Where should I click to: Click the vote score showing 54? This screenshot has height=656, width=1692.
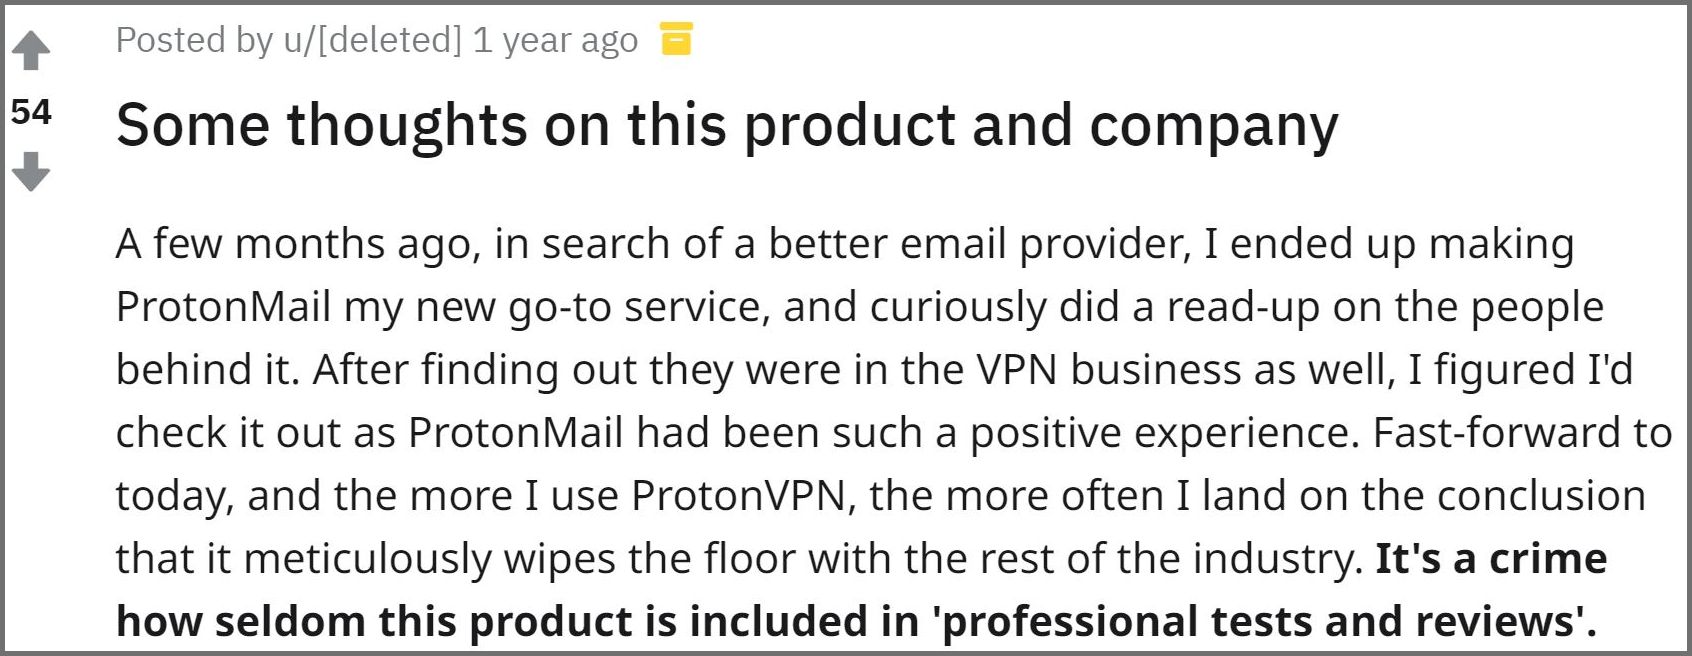click(x=31, y=111)
